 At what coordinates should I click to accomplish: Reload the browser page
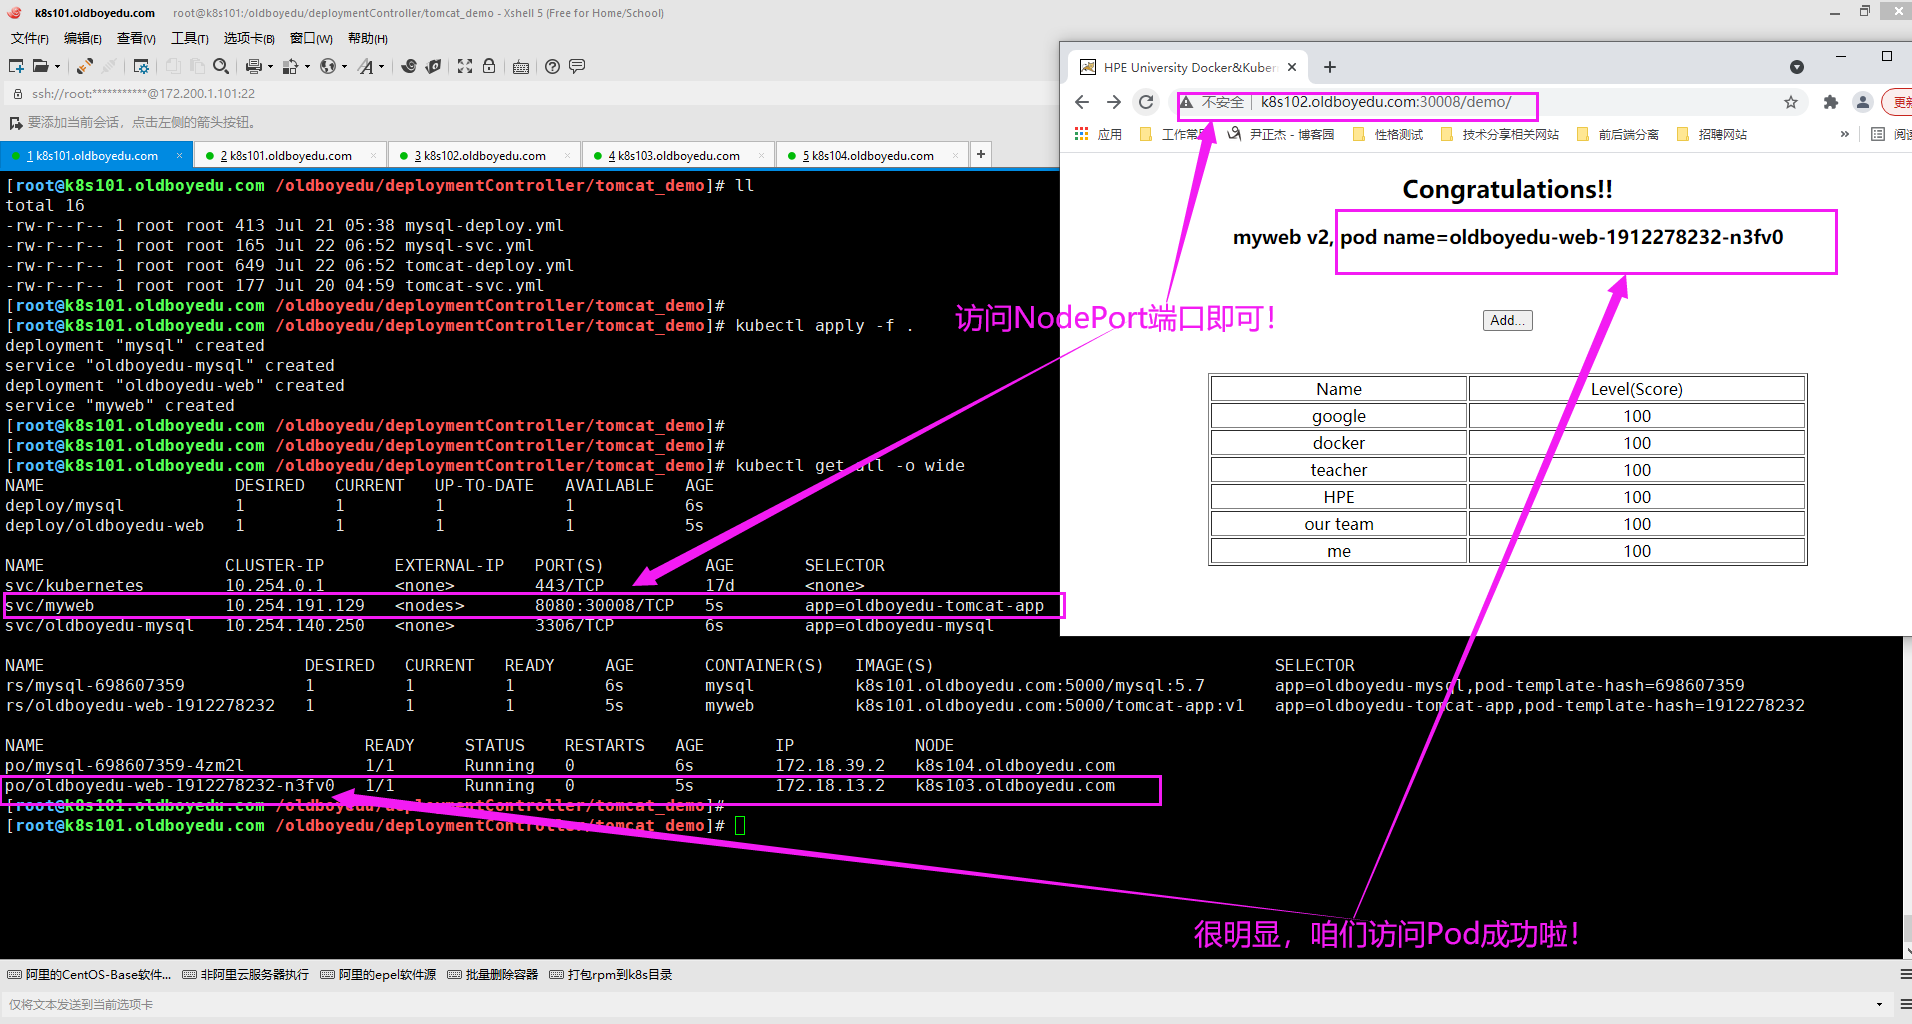tap(1146, 102)
